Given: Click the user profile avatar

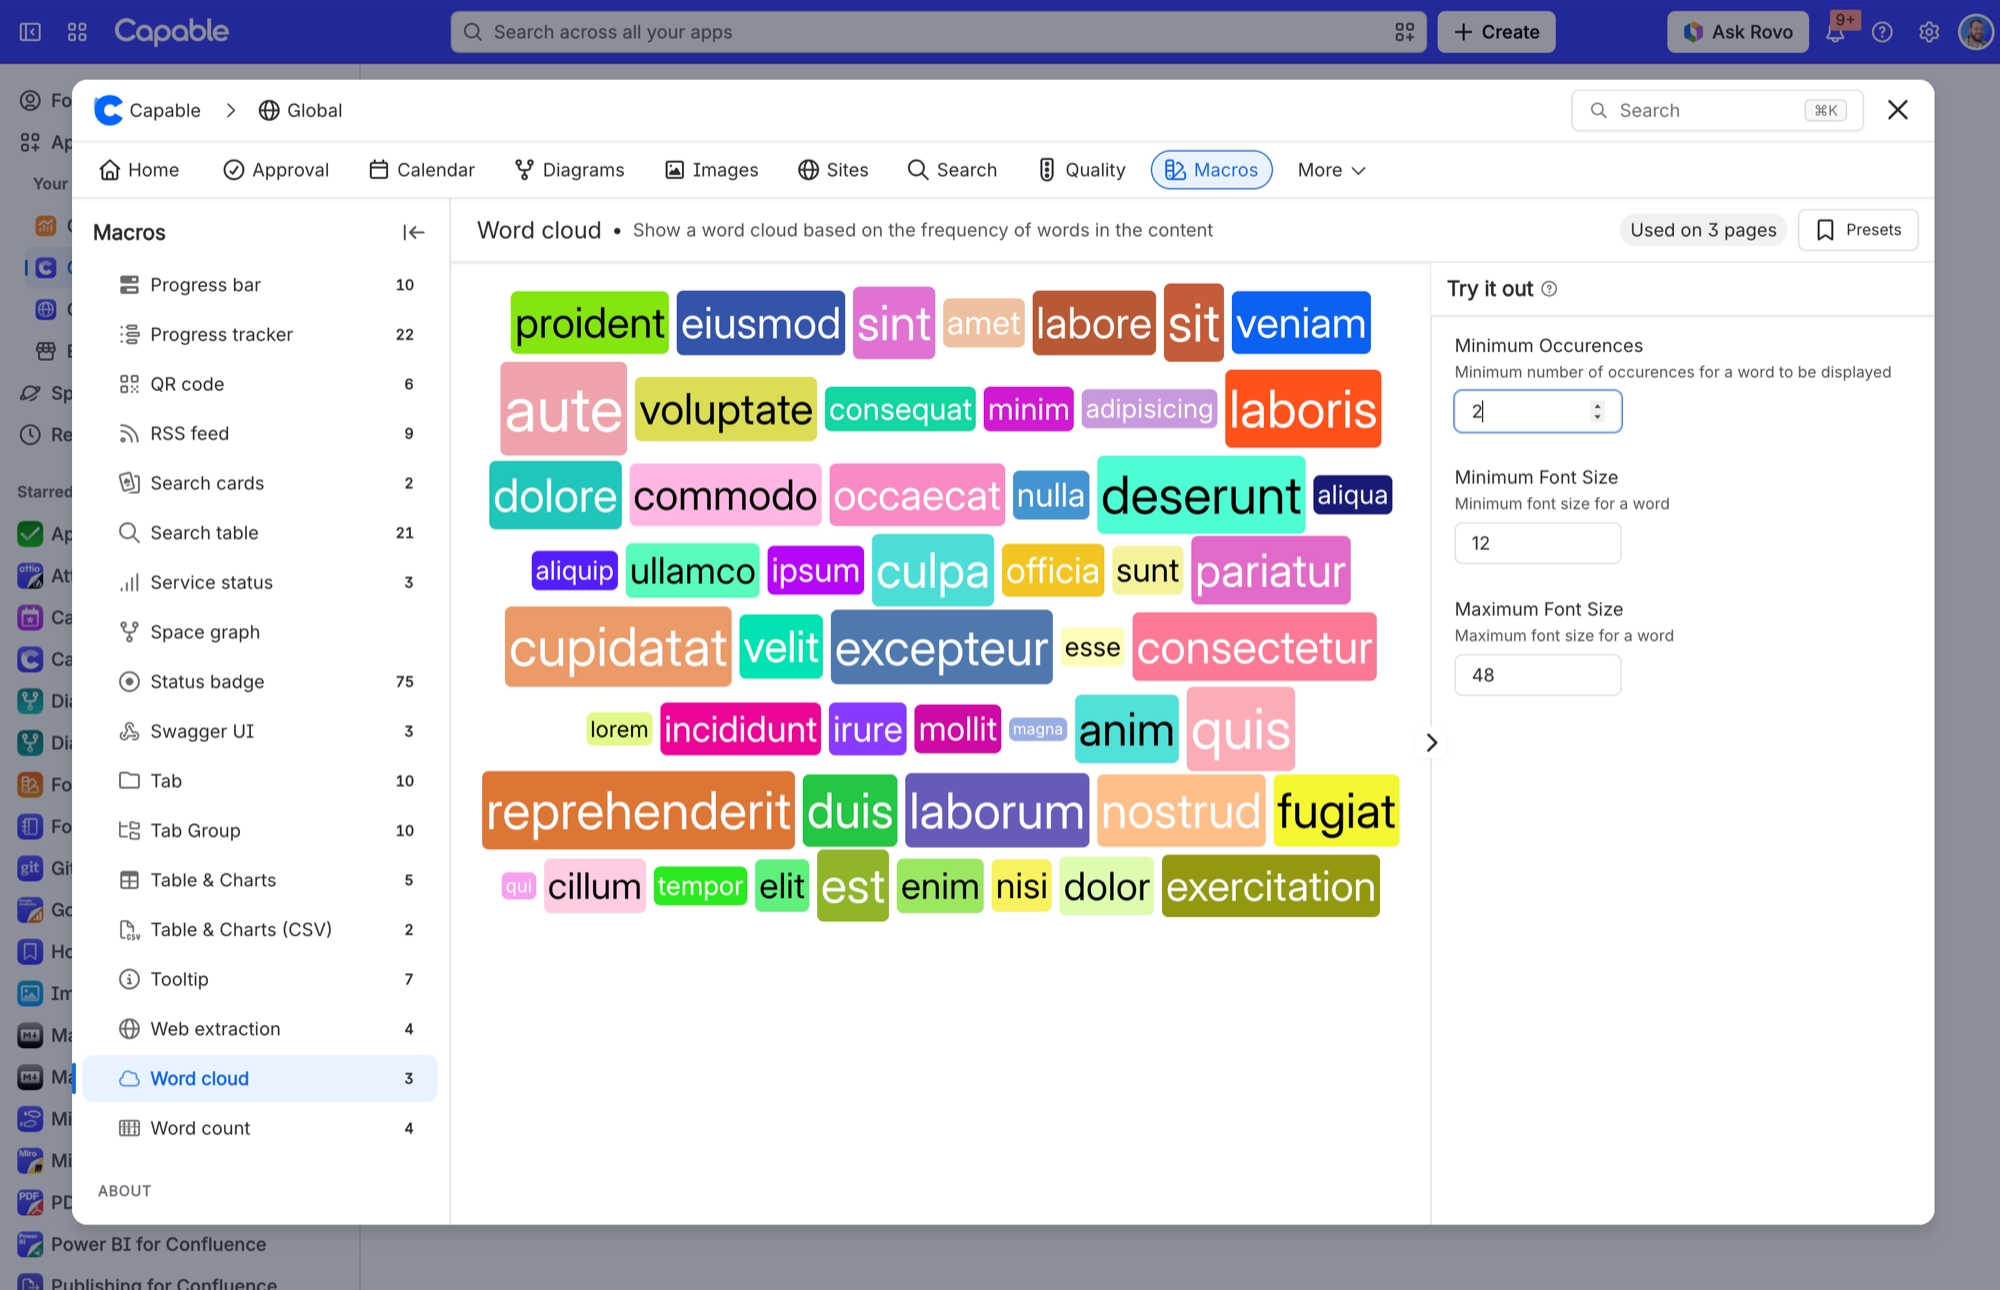Looking at the screenshot, I should click(1975, 32).
